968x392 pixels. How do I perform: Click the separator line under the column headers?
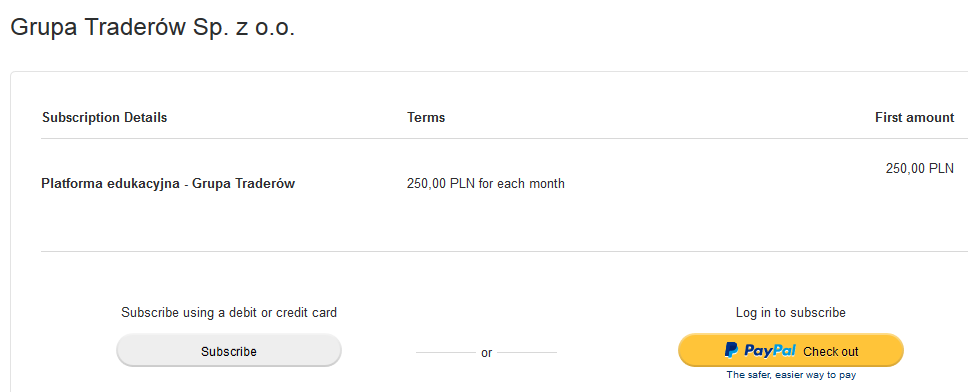coord(504,138)
